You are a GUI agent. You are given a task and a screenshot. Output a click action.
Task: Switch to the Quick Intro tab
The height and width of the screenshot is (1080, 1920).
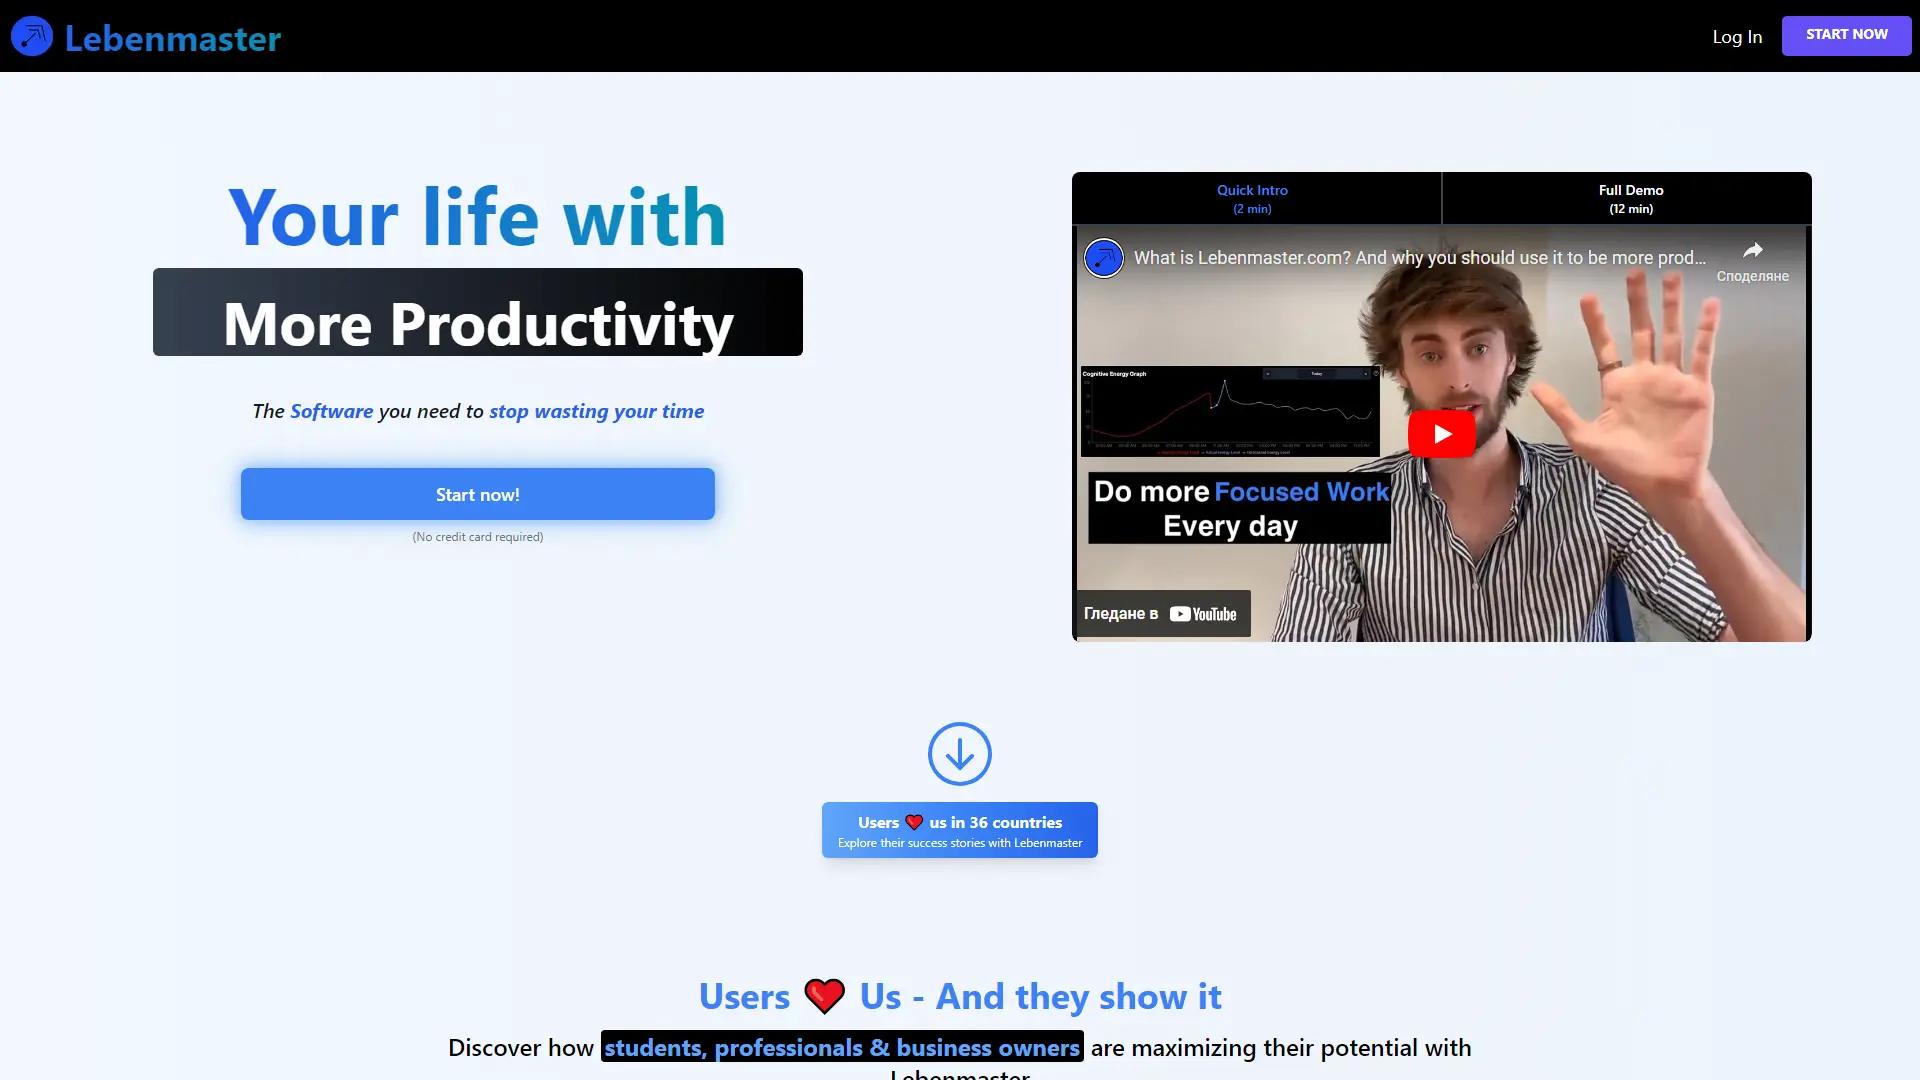[1251, 198]
